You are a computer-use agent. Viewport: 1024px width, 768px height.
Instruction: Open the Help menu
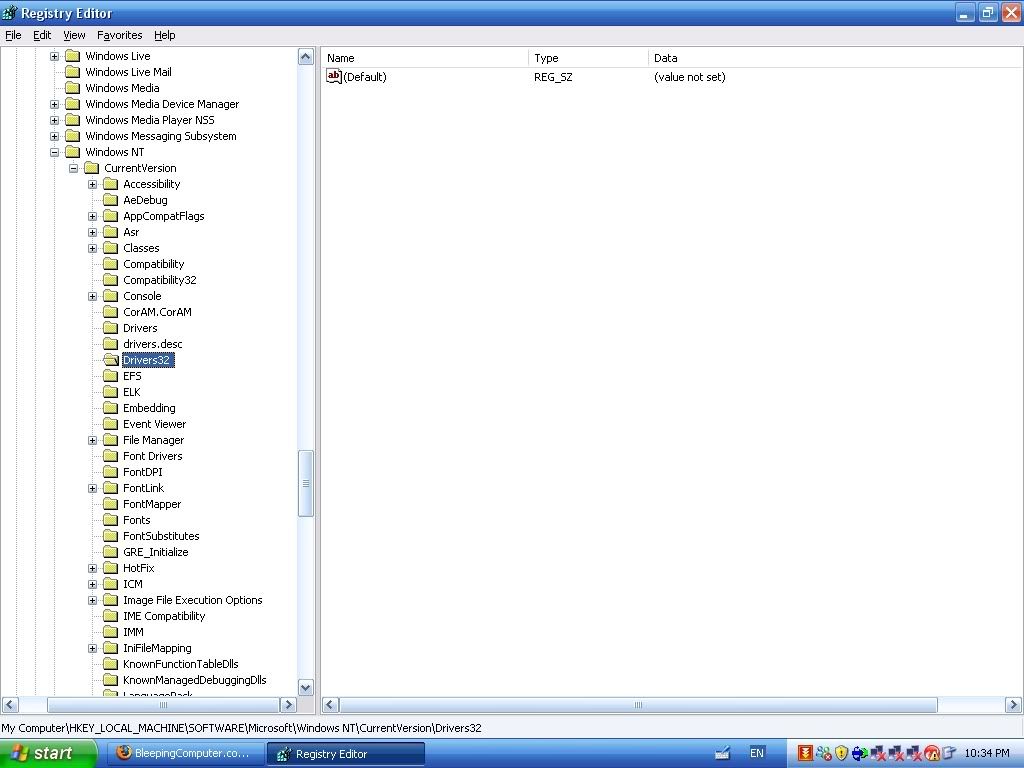[x=165, y=35]
